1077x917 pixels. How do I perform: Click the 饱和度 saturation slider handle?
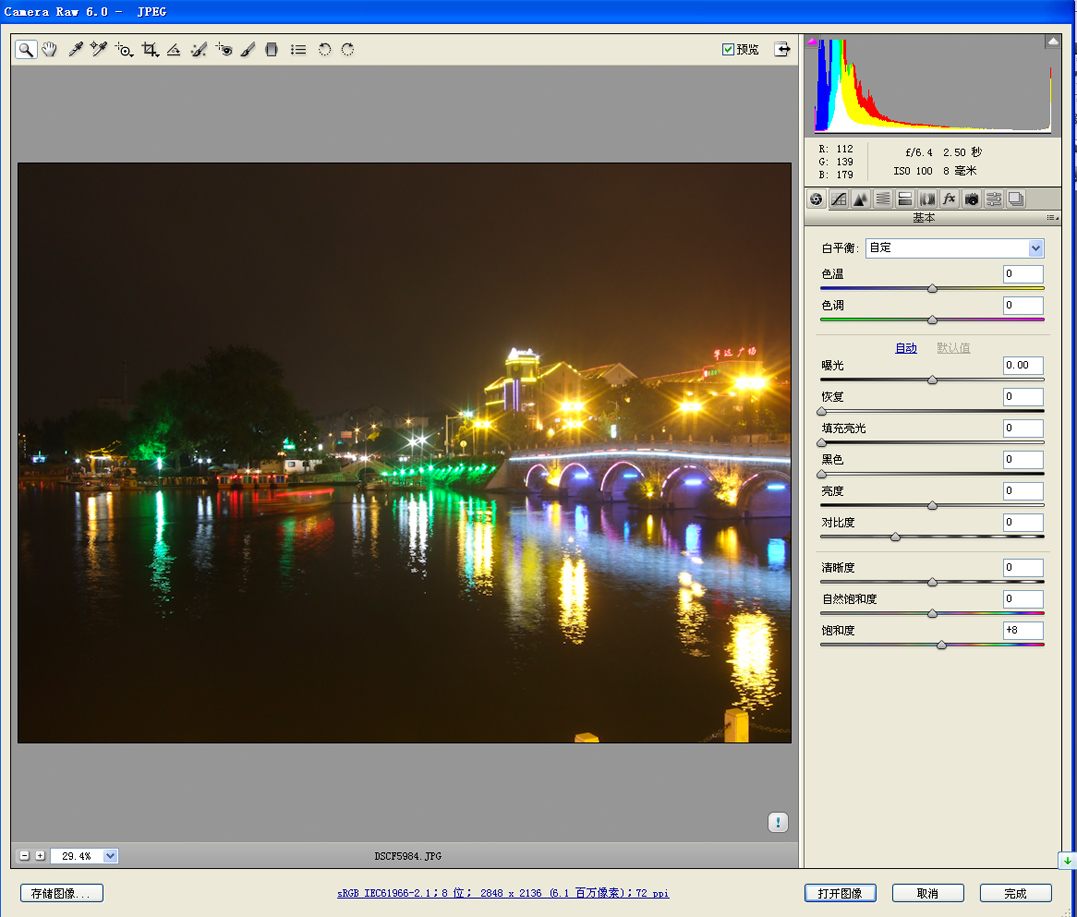pos(941,645)
